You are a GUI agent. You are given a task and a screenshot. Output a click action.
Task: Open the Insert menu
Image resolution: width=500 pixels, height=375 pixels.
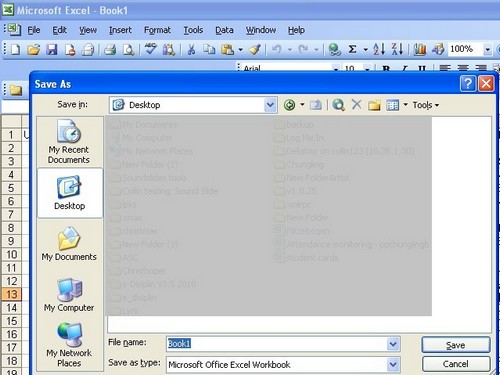point(120,30)
